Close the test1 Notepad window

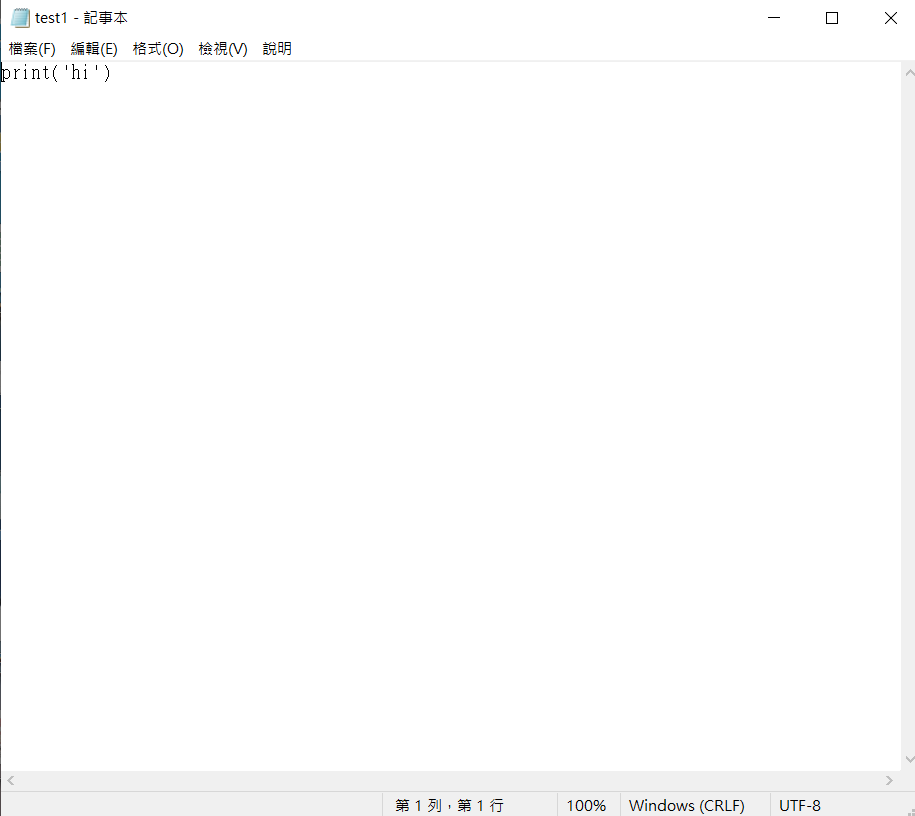pos(890,18)
